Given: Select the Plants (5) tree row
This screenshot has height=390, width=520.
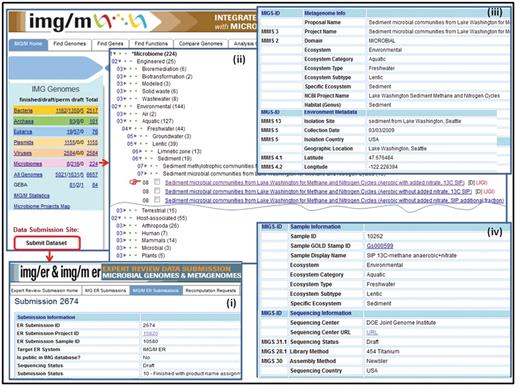Looking at the screenshot, I should (x=153, y=255).
